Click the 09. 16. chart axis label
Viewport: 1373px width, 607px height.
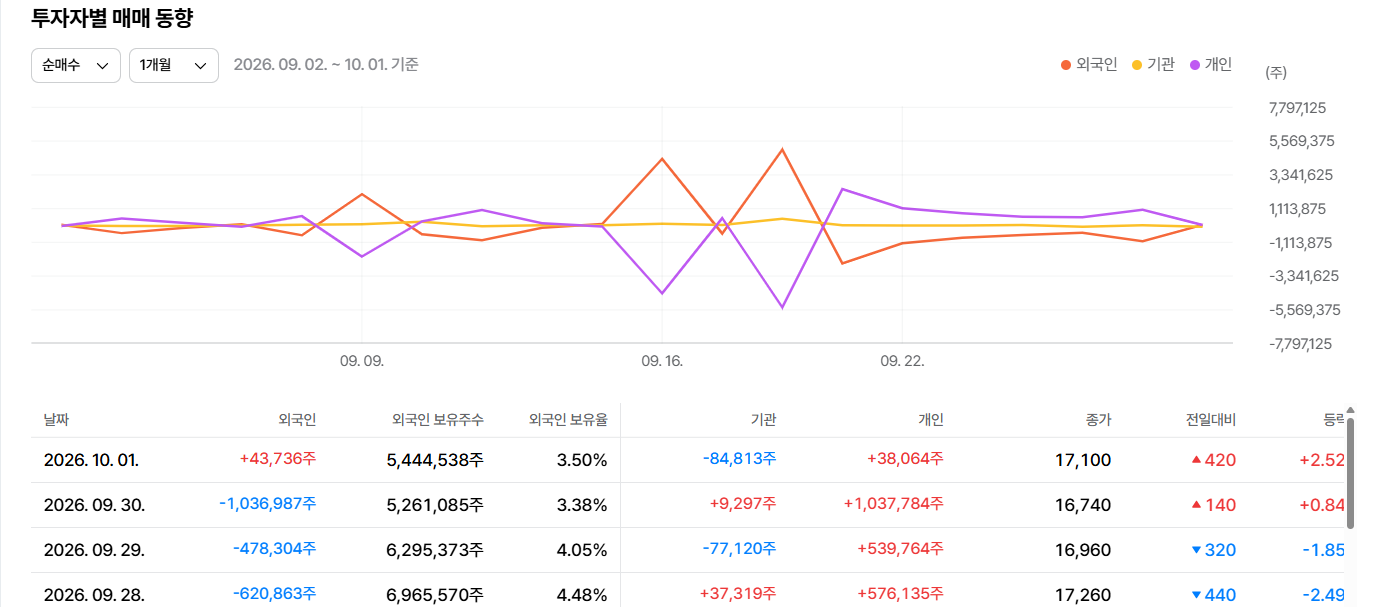pyautogui.click(x=662, y=360)
